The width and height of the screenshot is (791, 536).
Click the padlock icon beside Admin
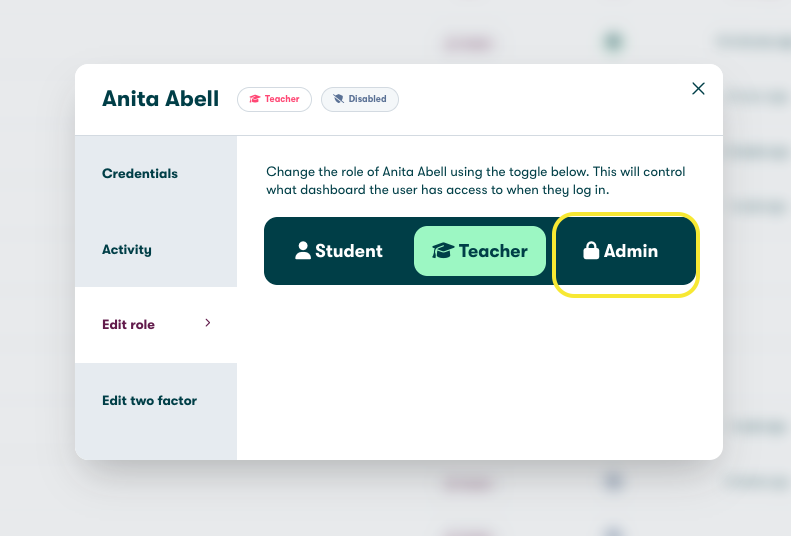[591, 251]
